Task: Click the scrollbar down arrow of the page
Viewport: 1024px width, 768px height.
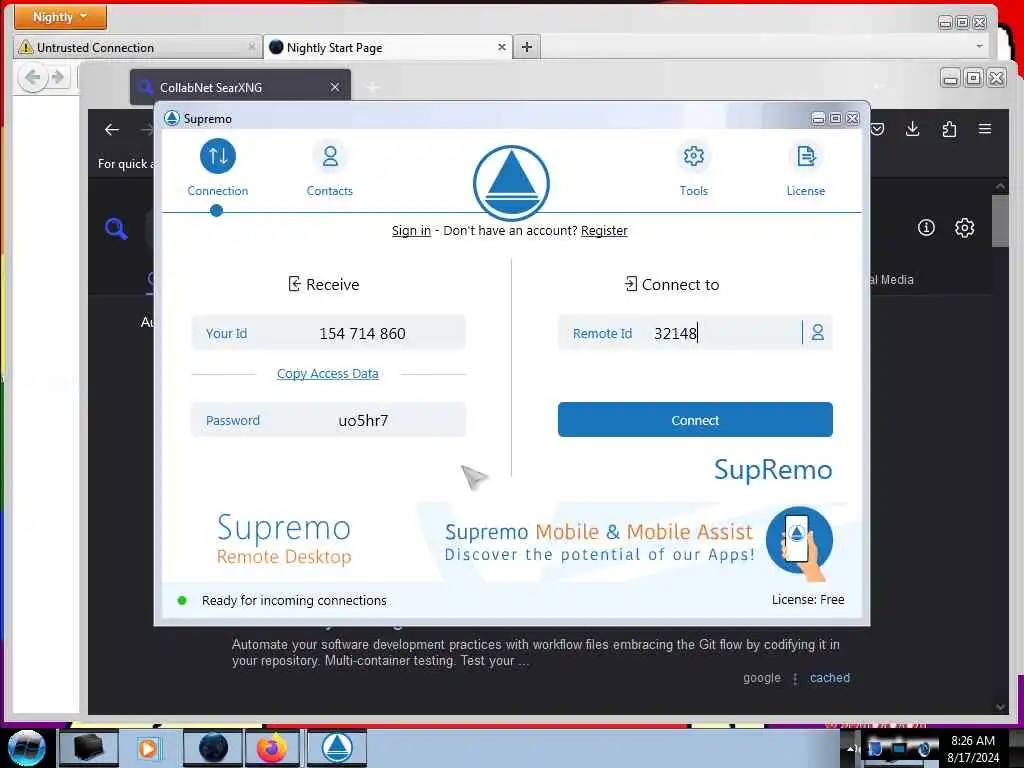Action: [x=1000, y=707]
